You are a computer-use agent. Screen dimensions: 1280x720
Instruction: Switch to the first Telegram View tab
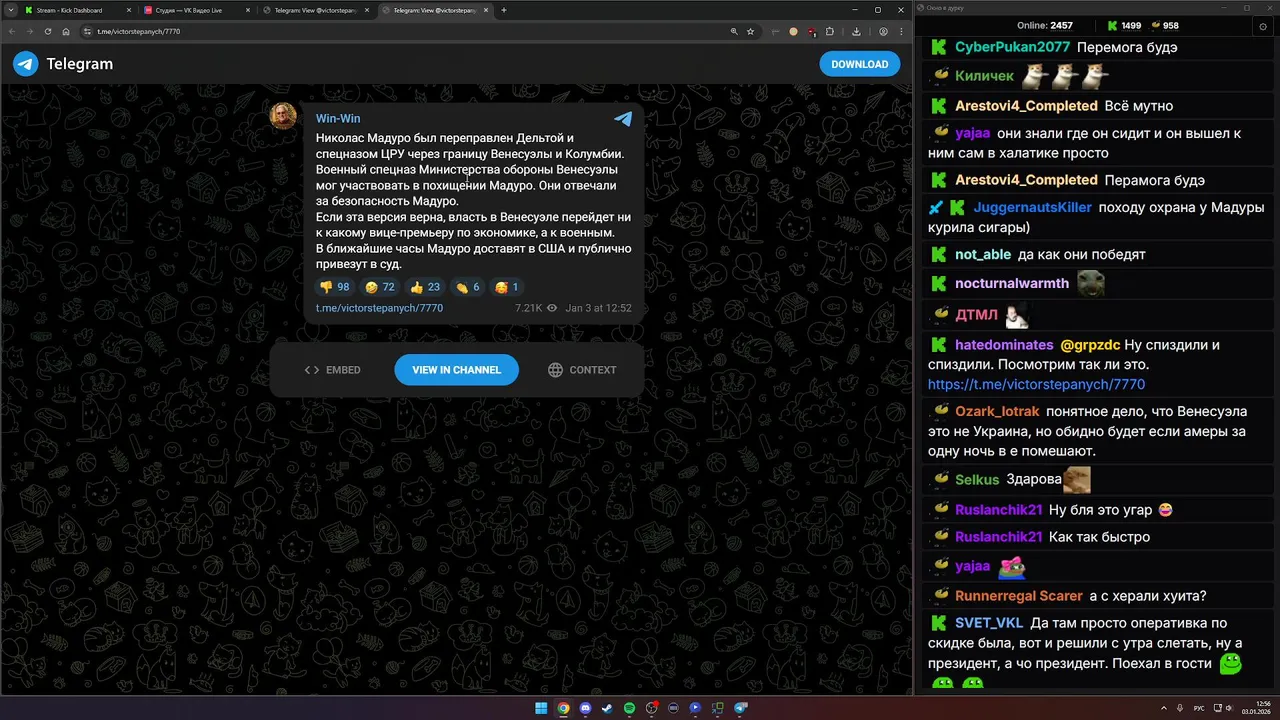click(315, 10)
